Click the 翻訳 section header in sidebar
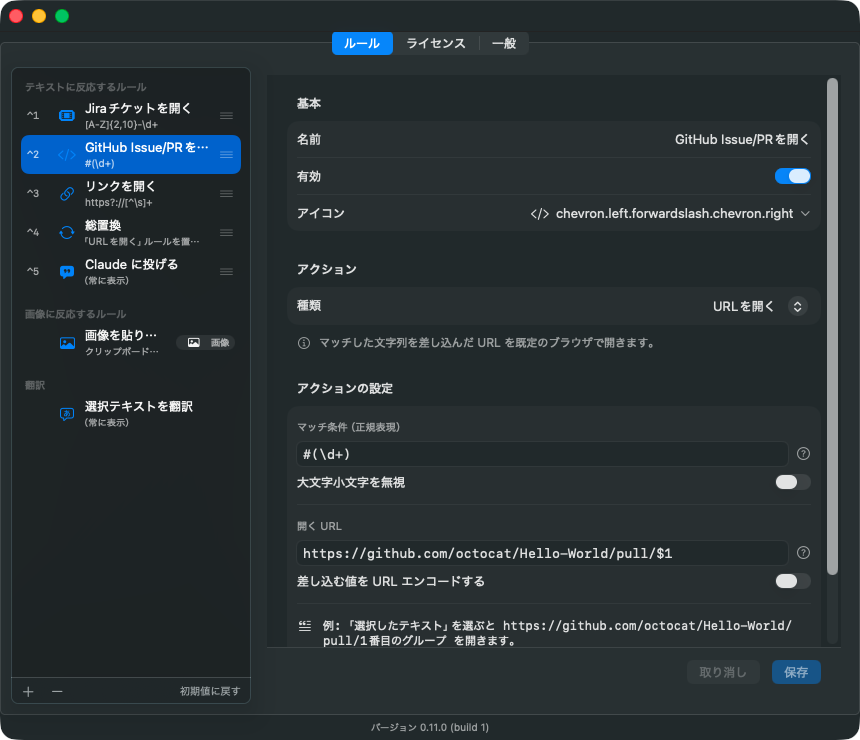 tap(35, 386)
